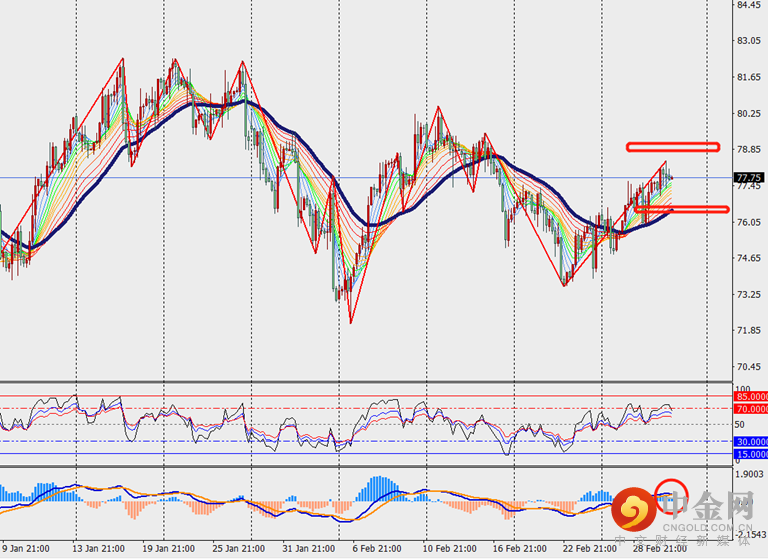The width and height of the screenshot is (768, 559).
Task: Click the 13 Jan 21:00 time label
Action: 97,549
